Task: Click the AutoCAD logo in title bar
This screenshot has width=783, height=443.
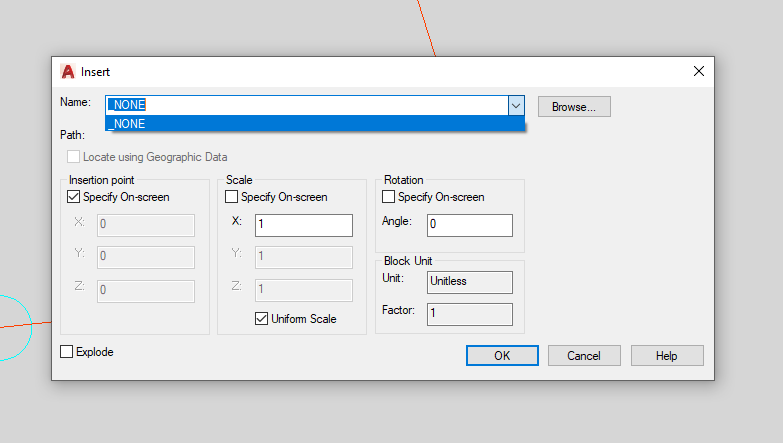Action: tap(68, 72)
